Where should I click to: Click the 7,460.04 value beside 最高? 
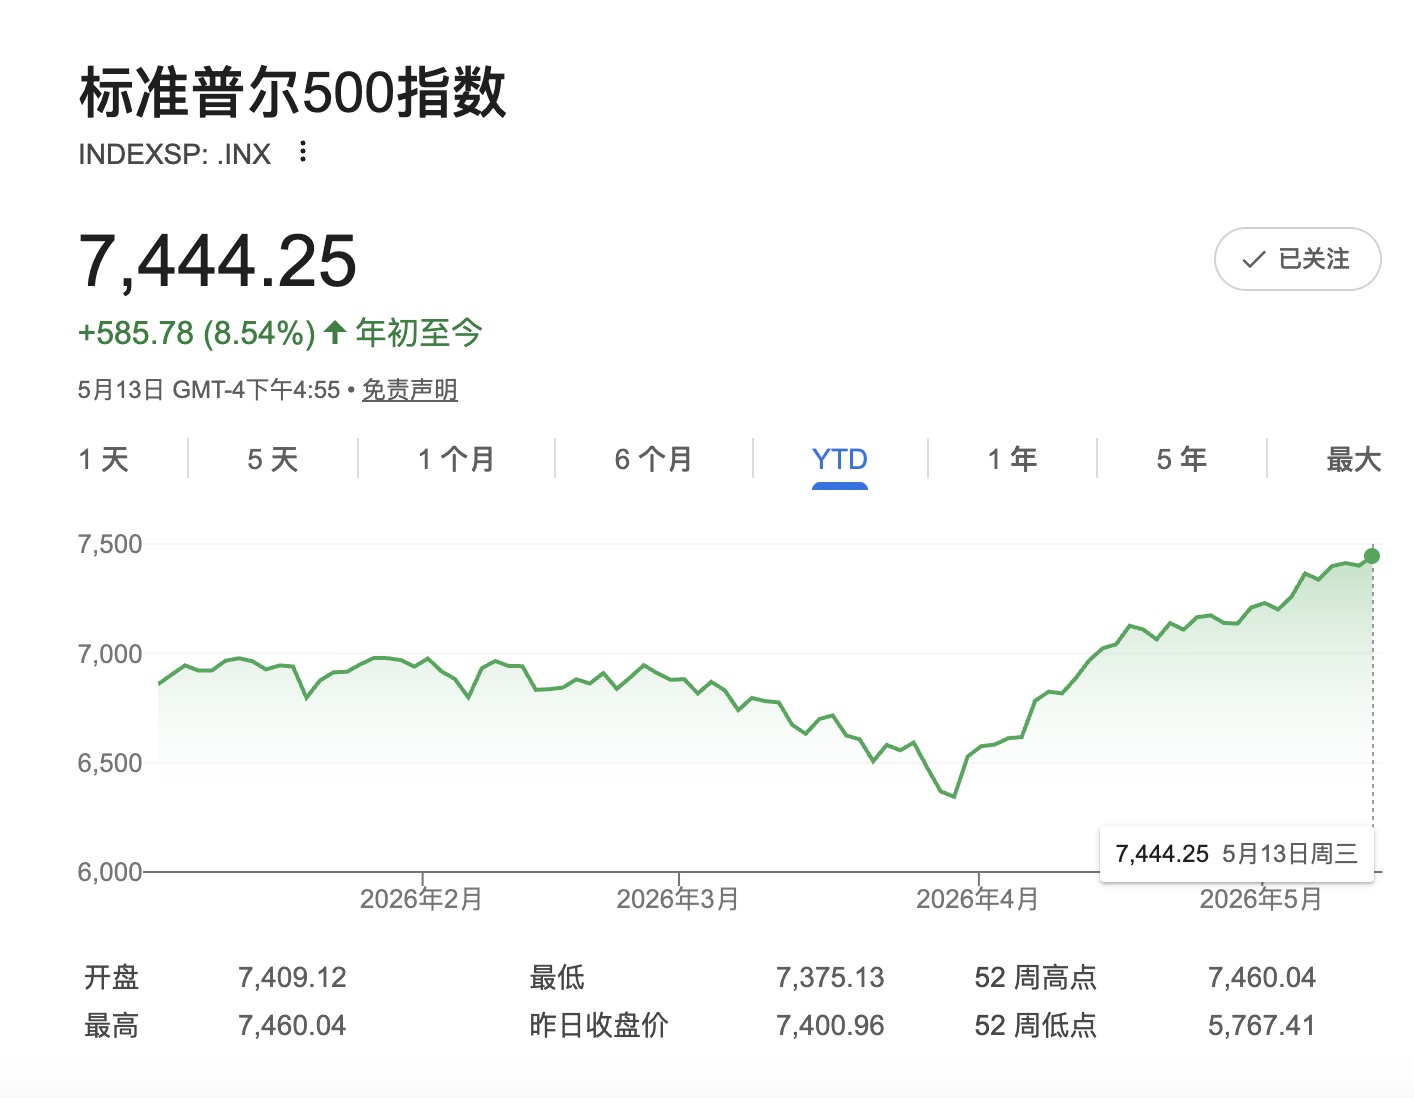click(x=292, y=1025)
